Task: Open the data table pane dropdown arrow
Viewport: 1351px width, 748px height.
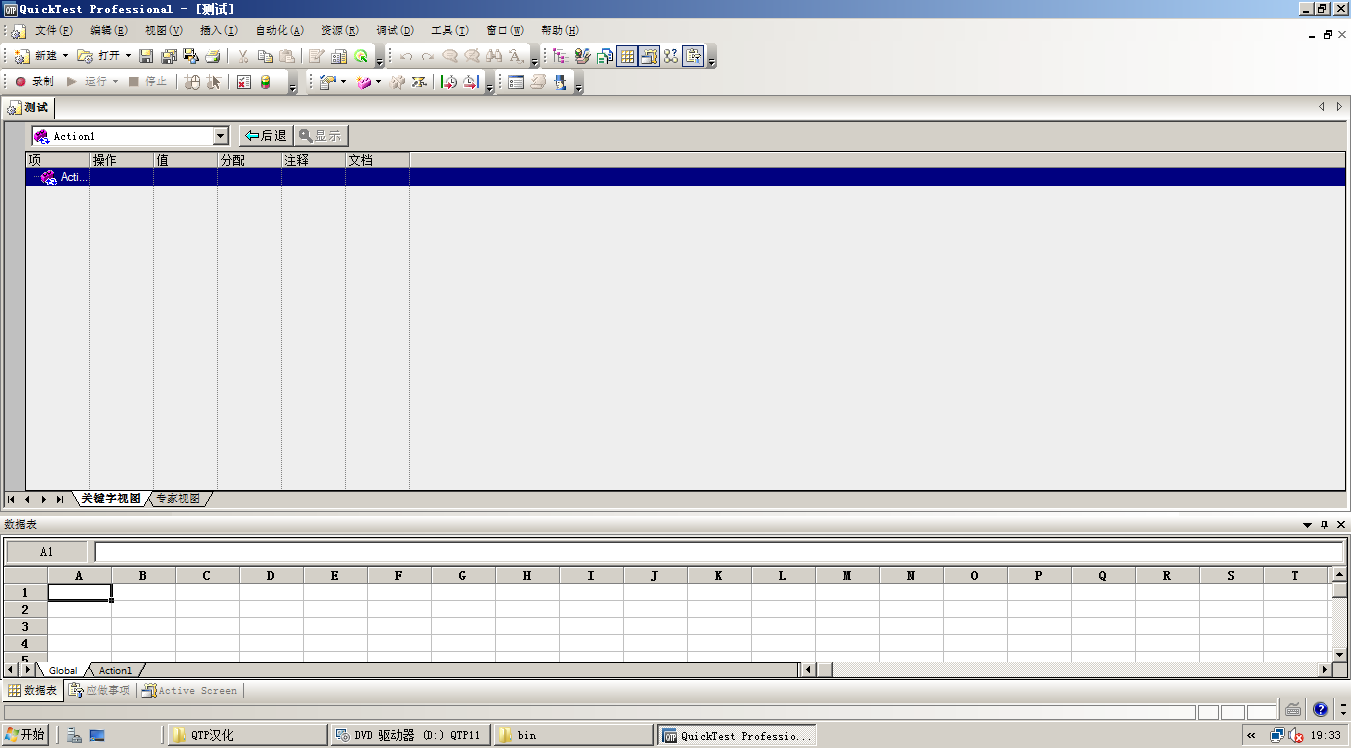Action: [x=1307, y=524]
